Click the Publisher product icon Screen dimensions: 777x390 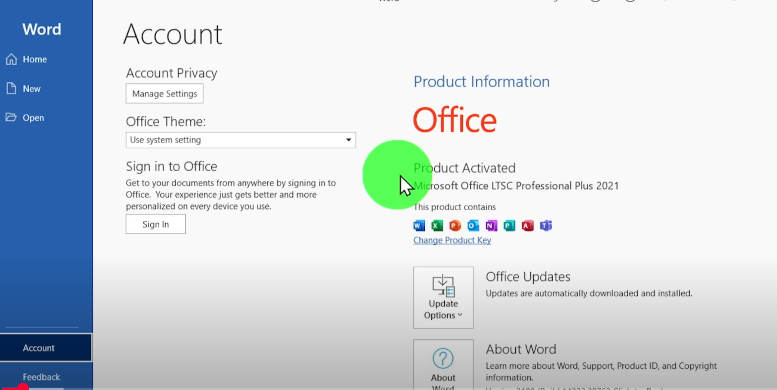tap(509, 225)
